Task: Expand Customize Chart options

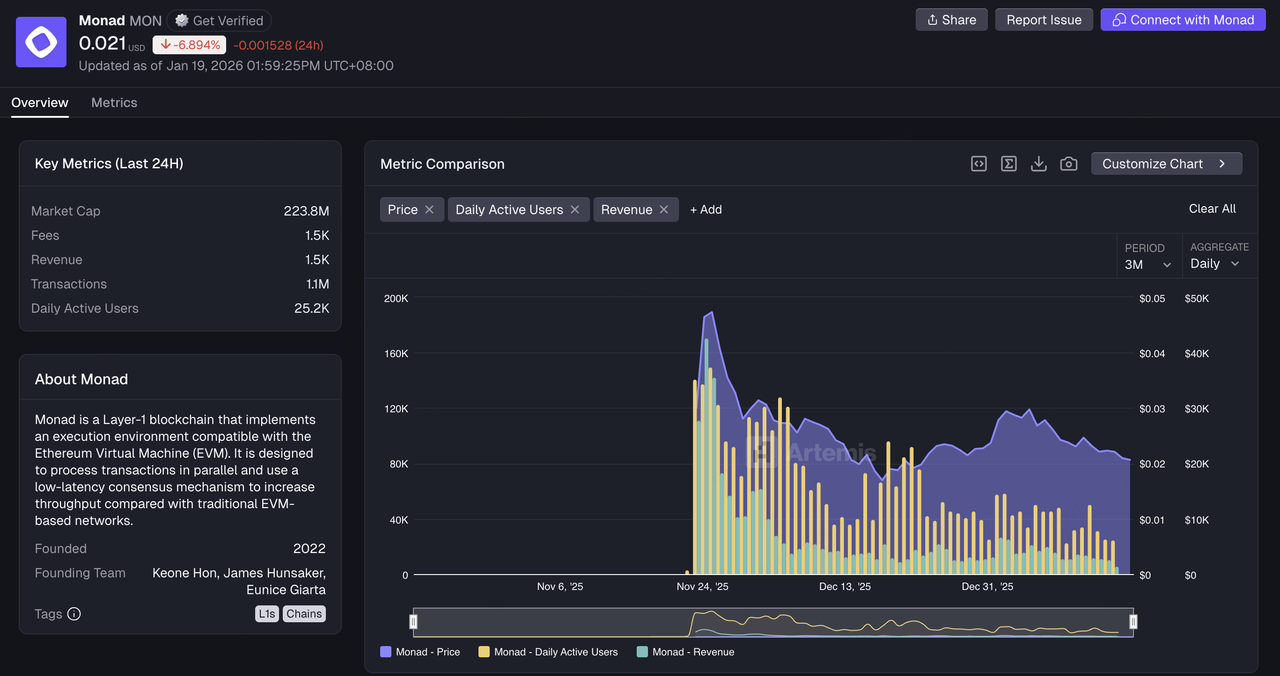Action: point(1166,164)
